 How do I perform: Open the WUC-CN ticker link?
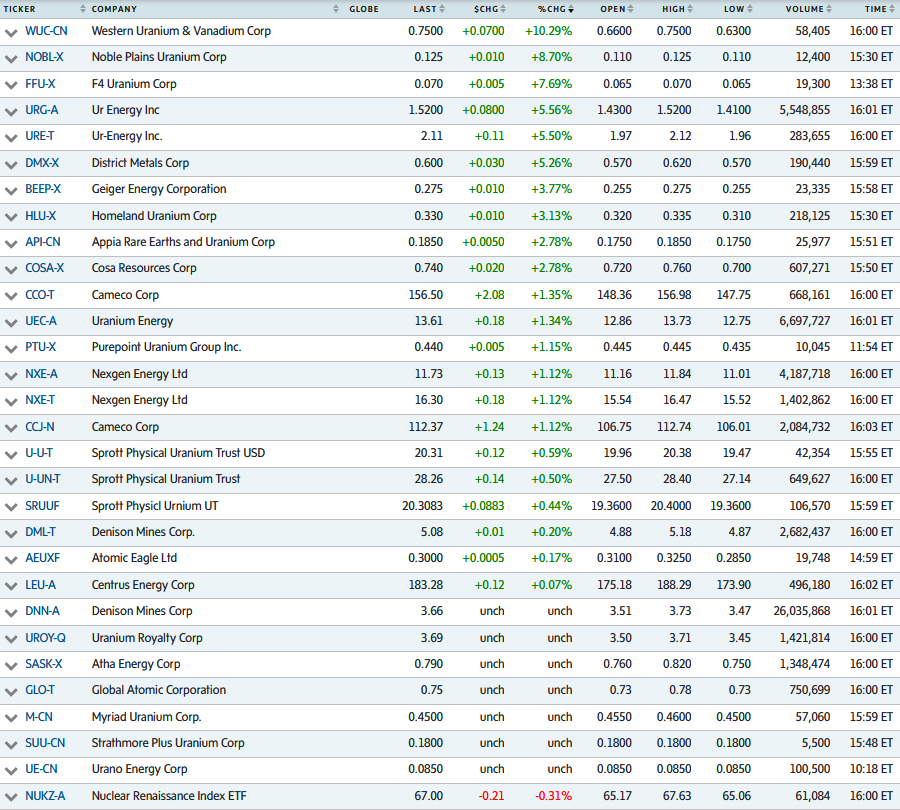[46, 31]
